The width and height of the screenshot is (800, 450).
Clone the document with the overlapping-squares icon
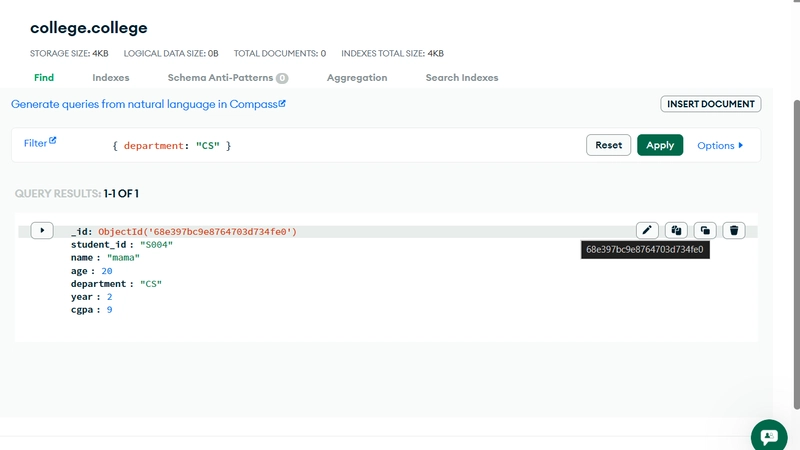(705, 230)
